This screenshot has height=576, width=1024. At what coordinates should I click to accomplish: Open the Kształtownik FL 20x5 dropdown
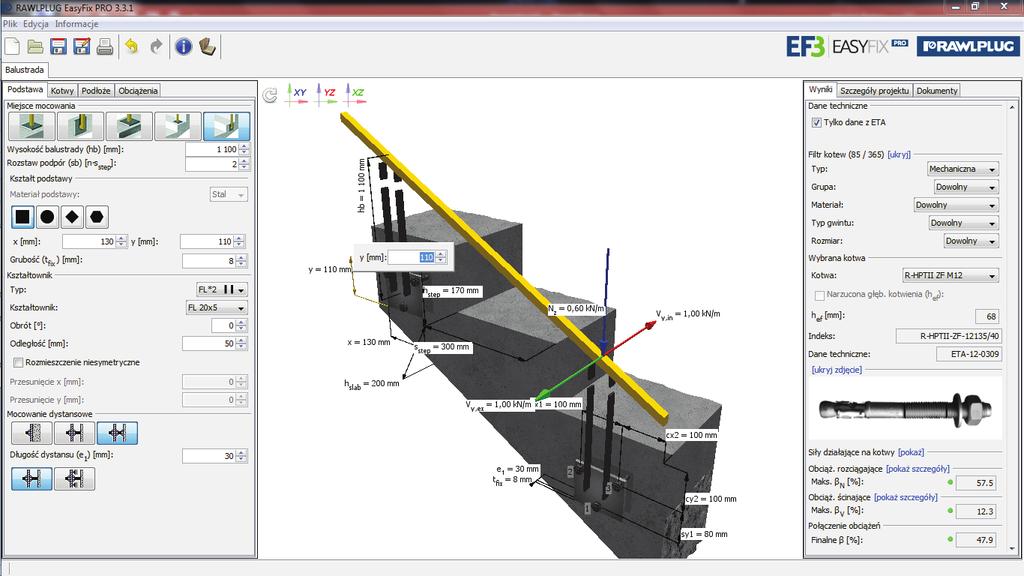coord(216,308)
